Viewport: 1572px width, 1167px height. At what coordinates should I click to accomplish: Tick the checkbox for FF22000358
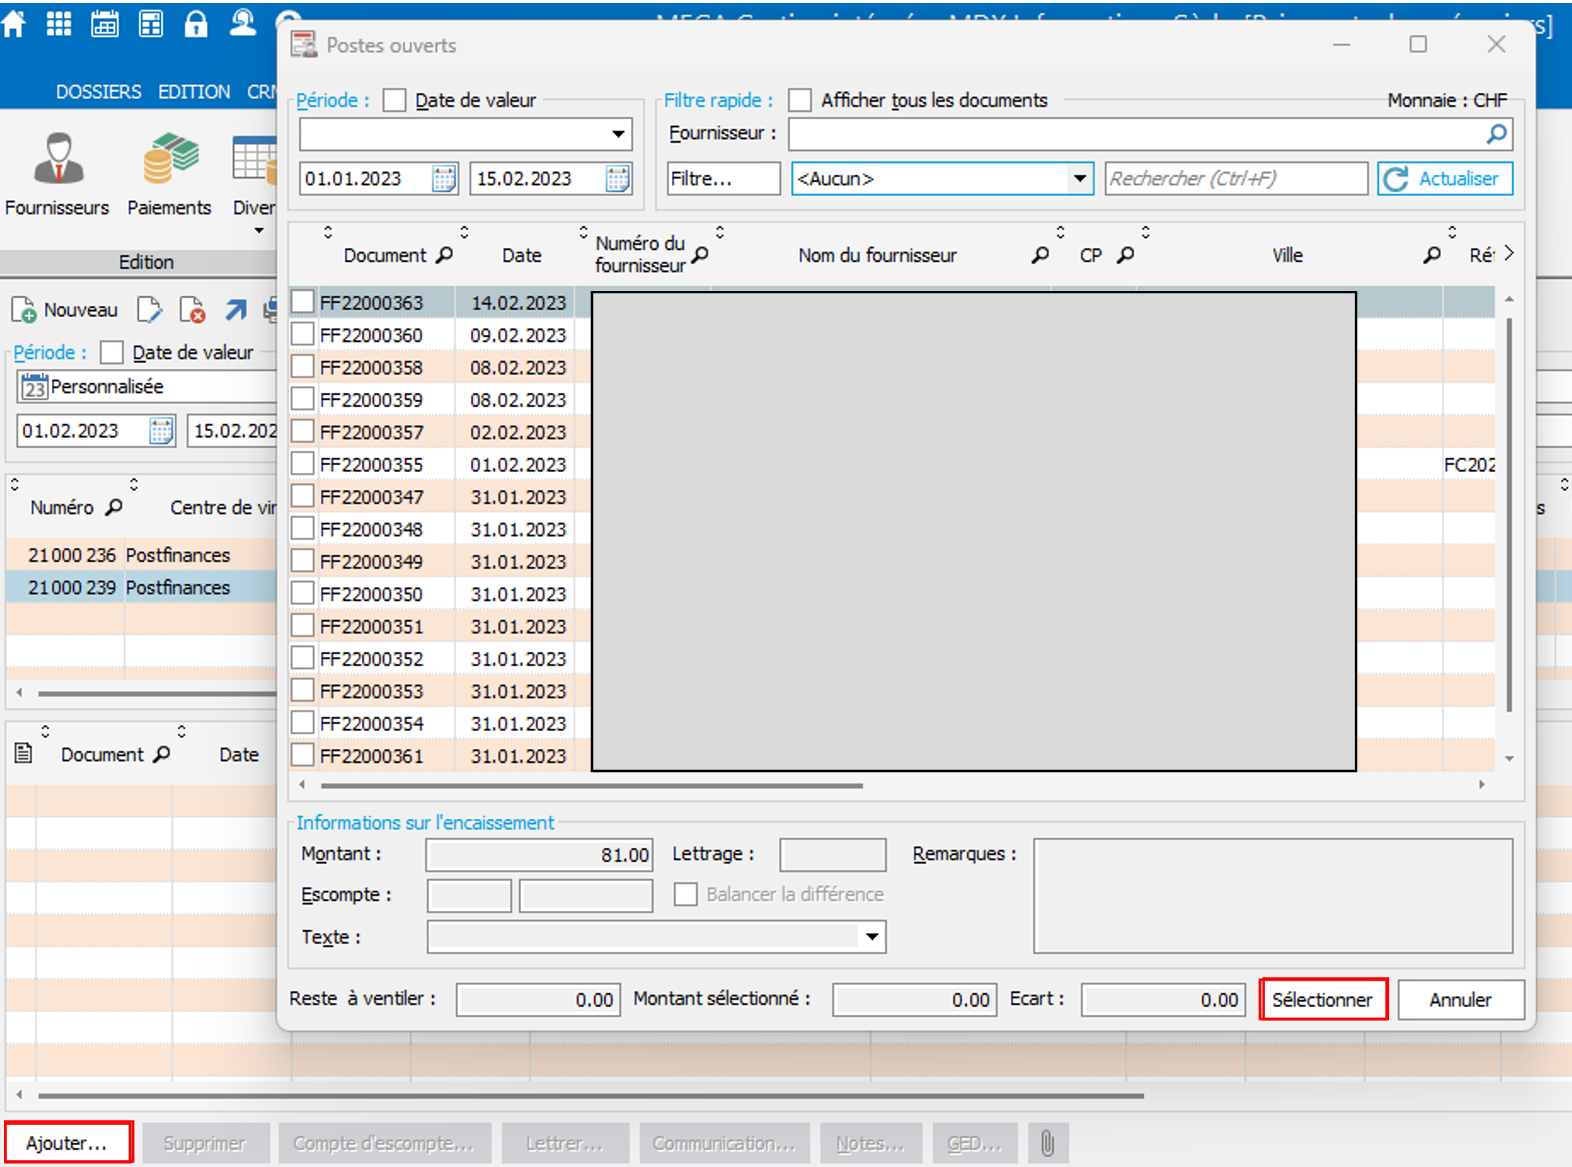point(303,366)
